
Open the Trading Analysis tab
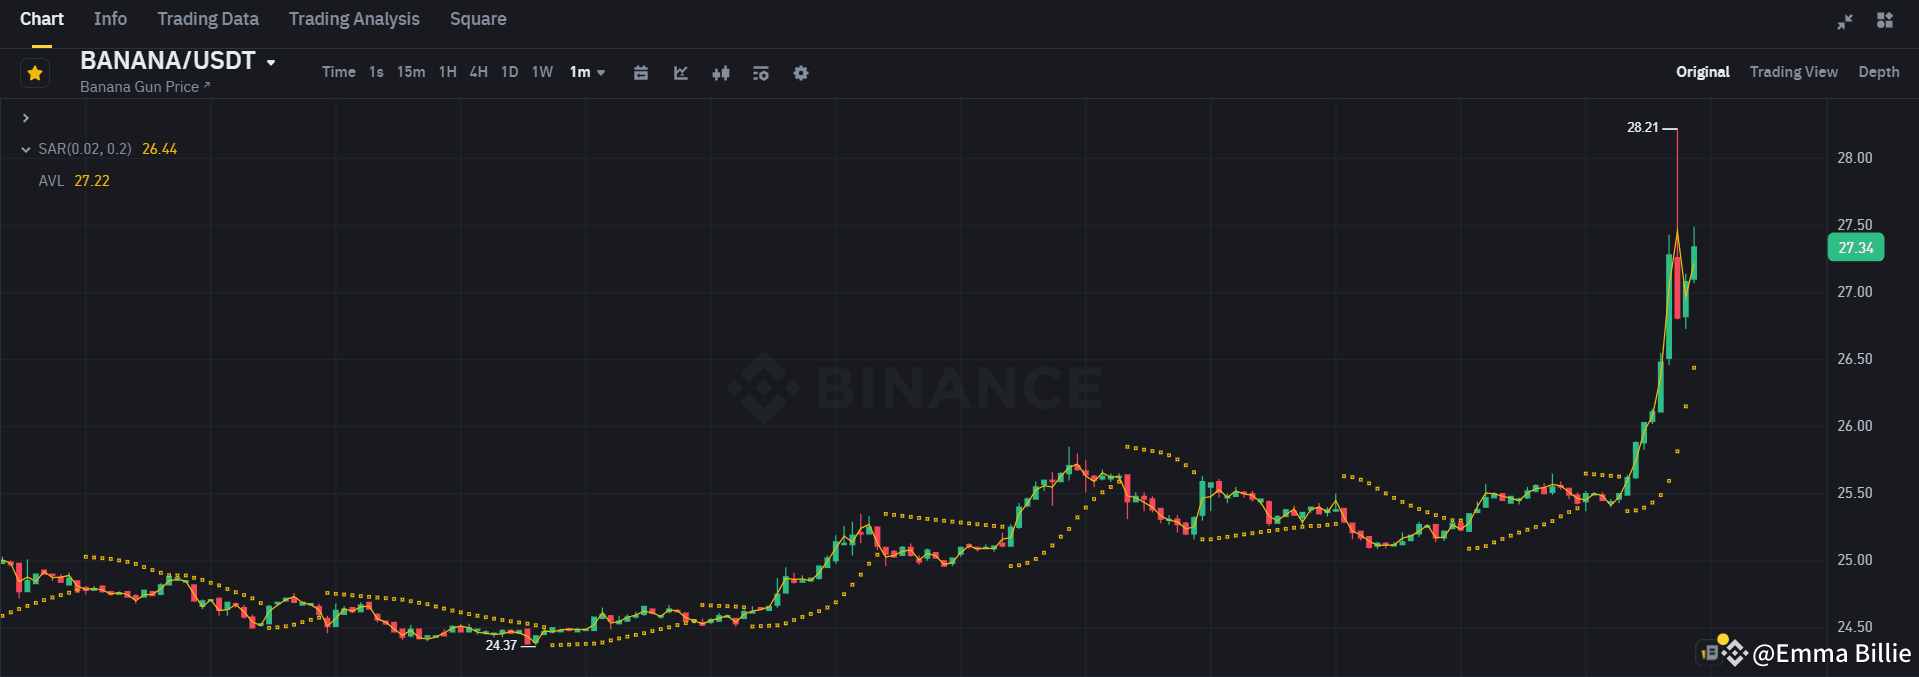click(x=354, y=18)
